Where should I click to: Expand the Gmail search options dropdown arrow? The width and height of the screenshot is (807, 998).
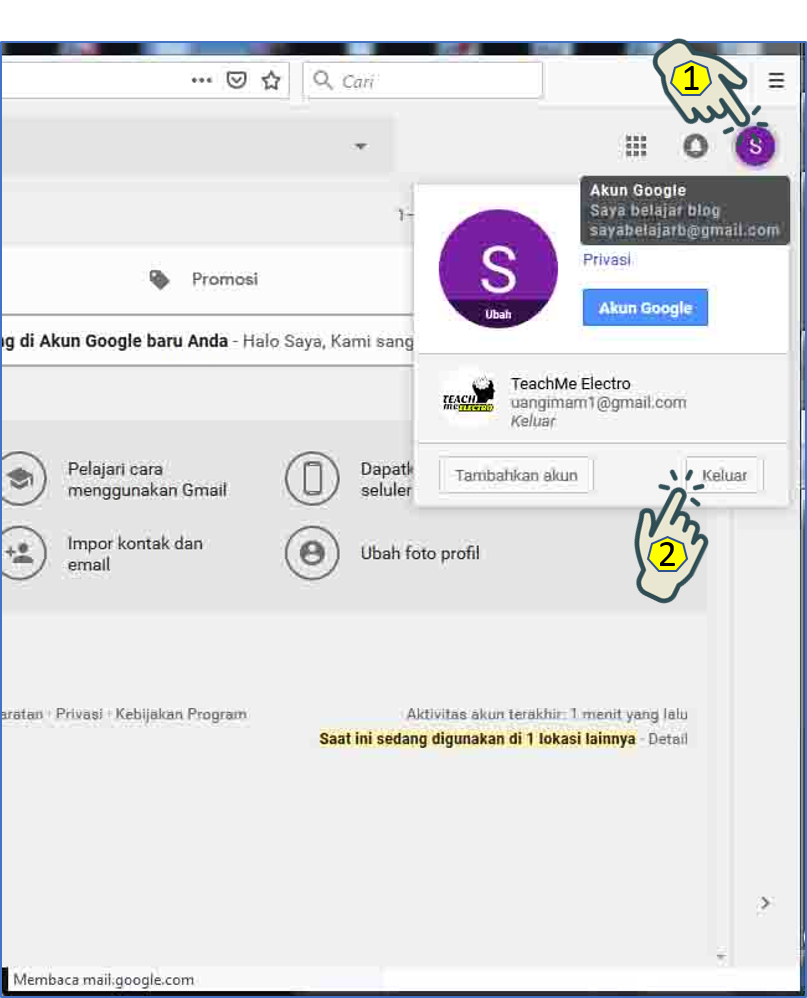point(360,146)
